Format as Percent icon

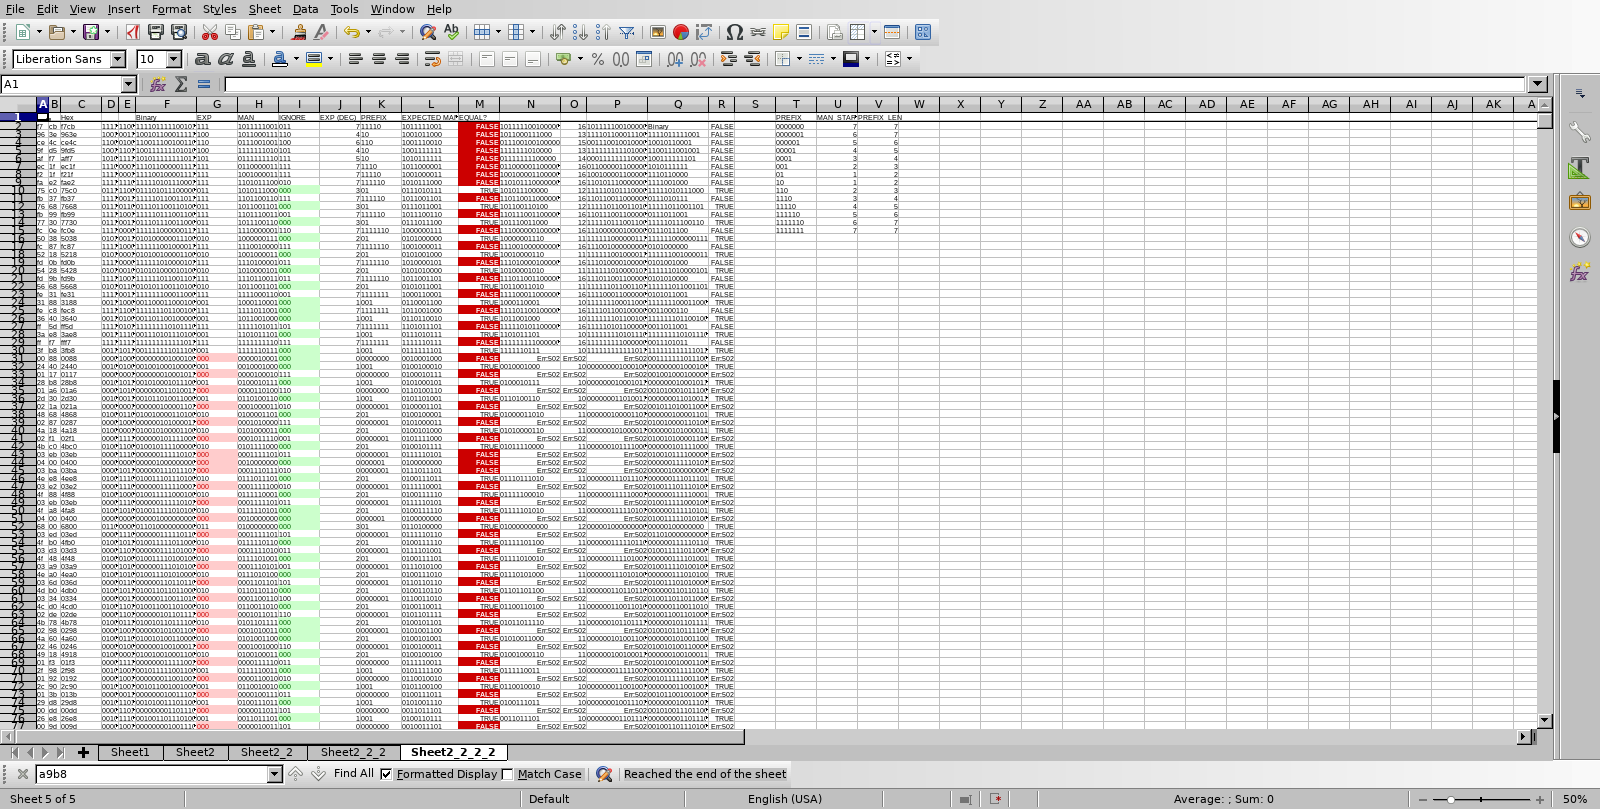[x=598, y=59]
